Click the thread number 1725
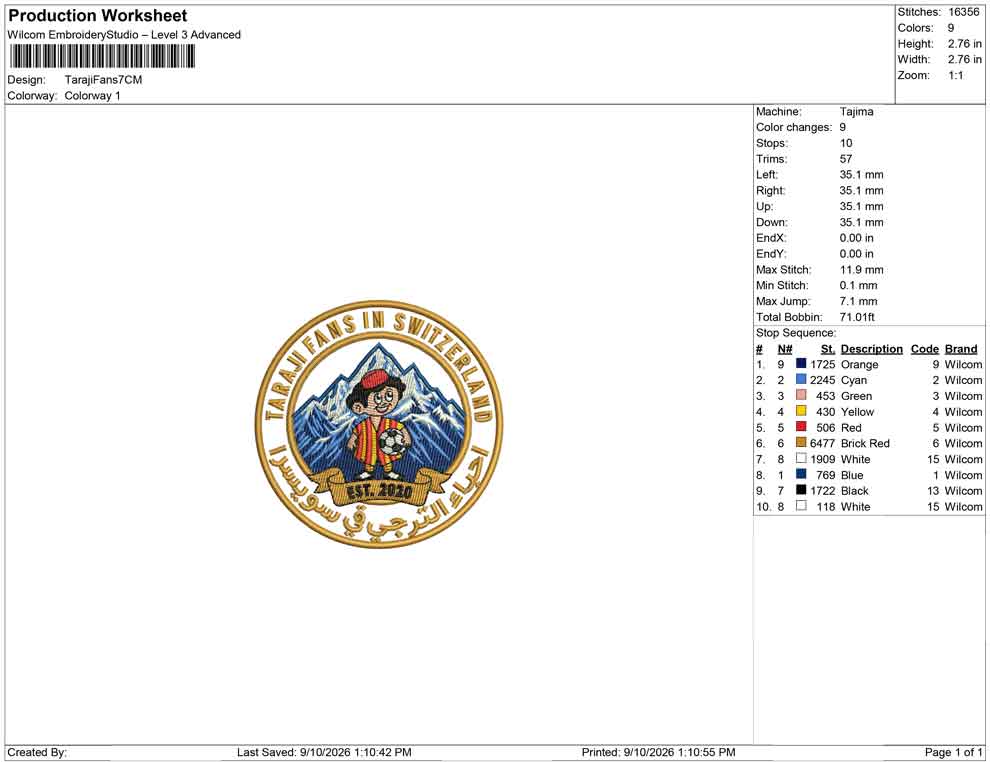The image size is (990, 762). tap(823, 364)
